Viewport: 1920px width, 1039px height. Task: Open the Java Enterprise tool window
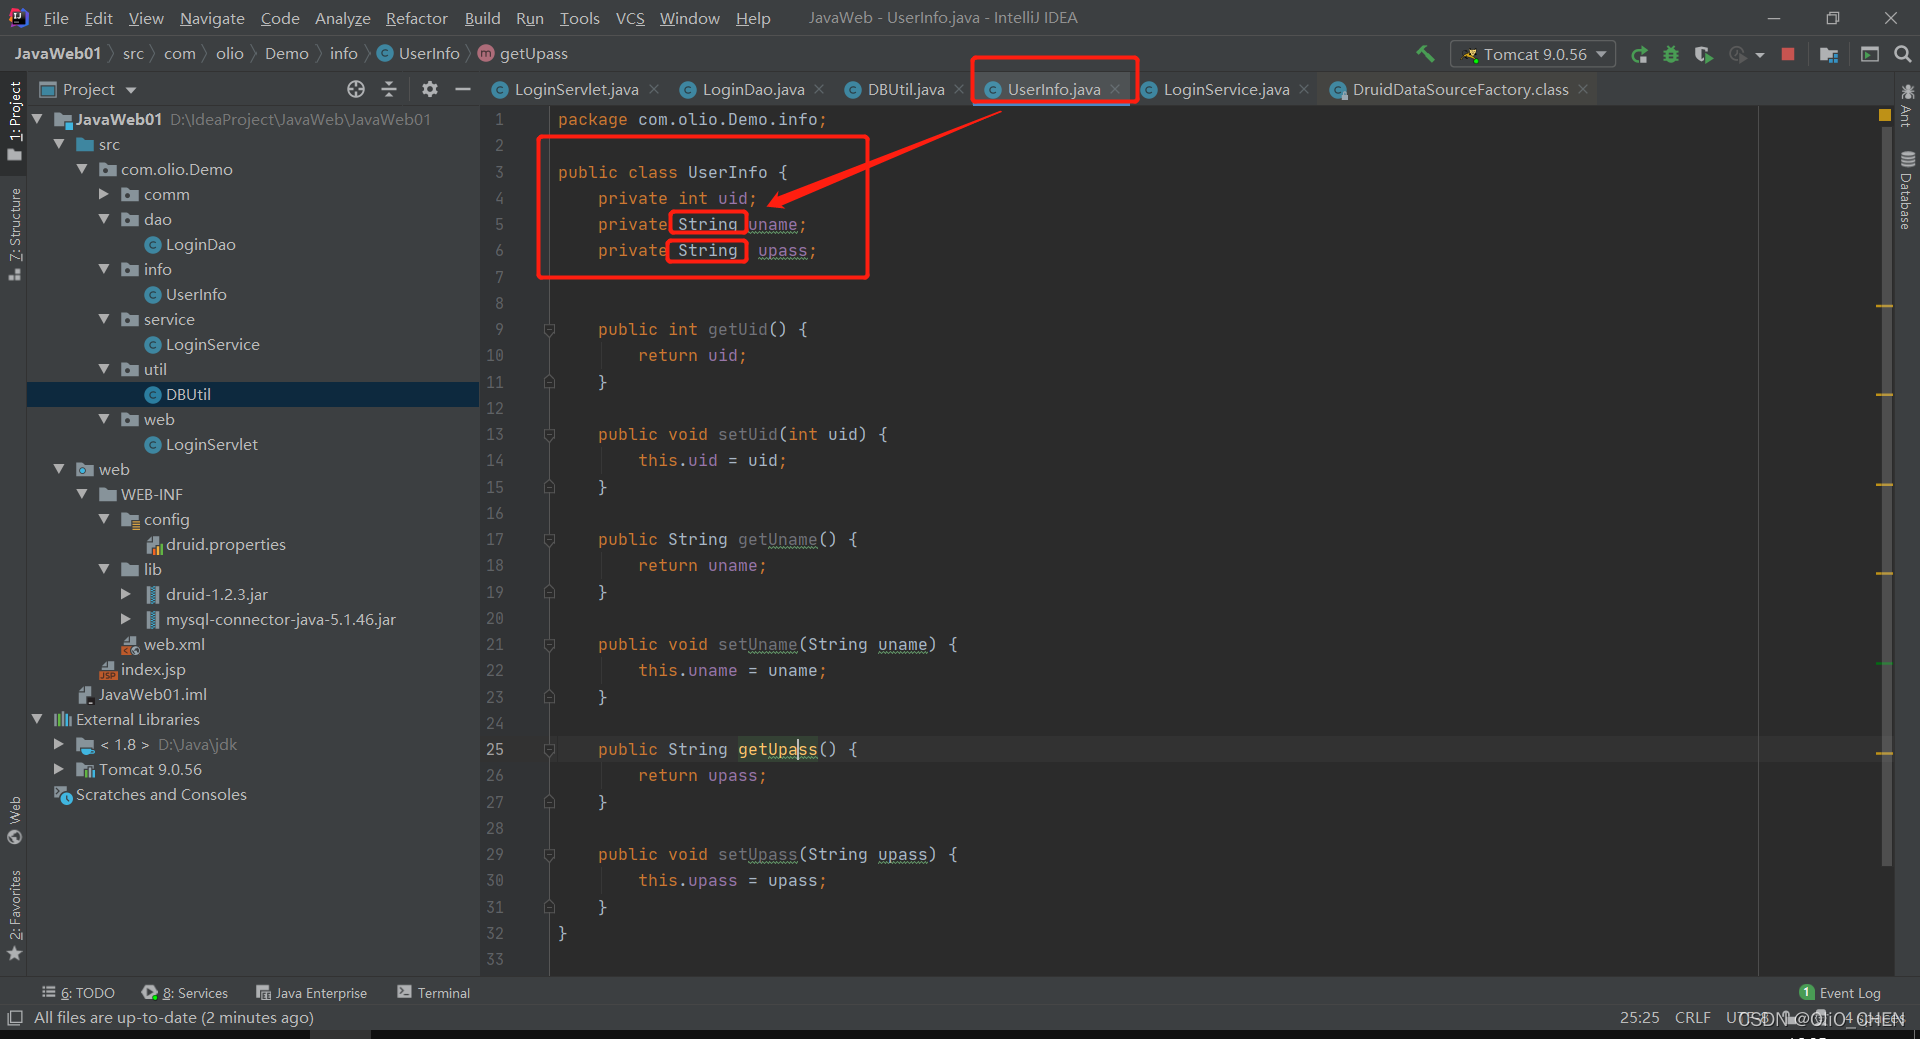tap(312, 992)
